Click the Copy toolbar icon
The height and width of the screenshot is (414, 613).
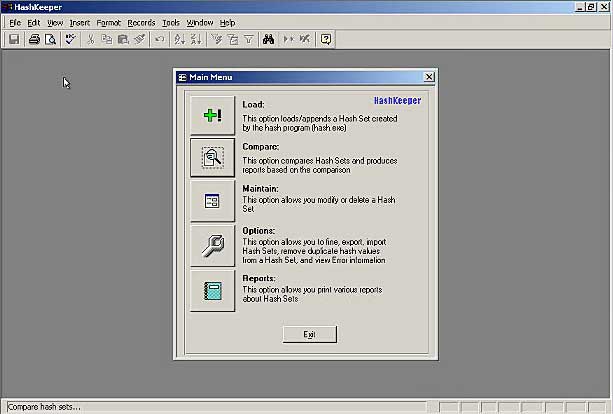107,39
